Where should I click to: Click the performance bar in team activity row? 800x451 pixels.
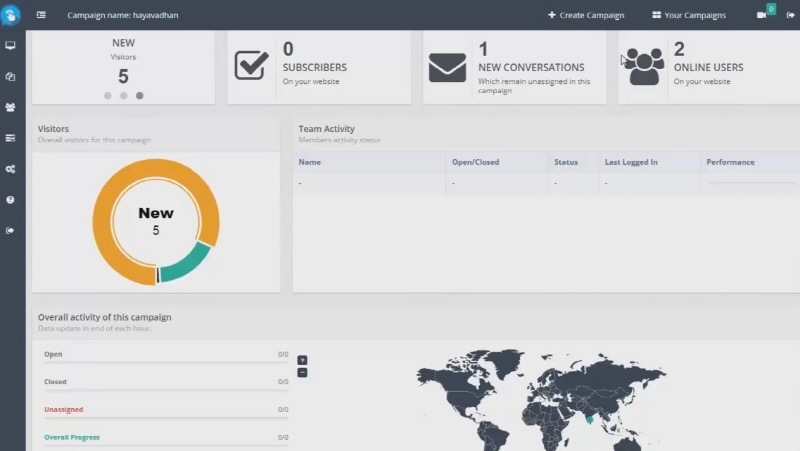point(751,183)
